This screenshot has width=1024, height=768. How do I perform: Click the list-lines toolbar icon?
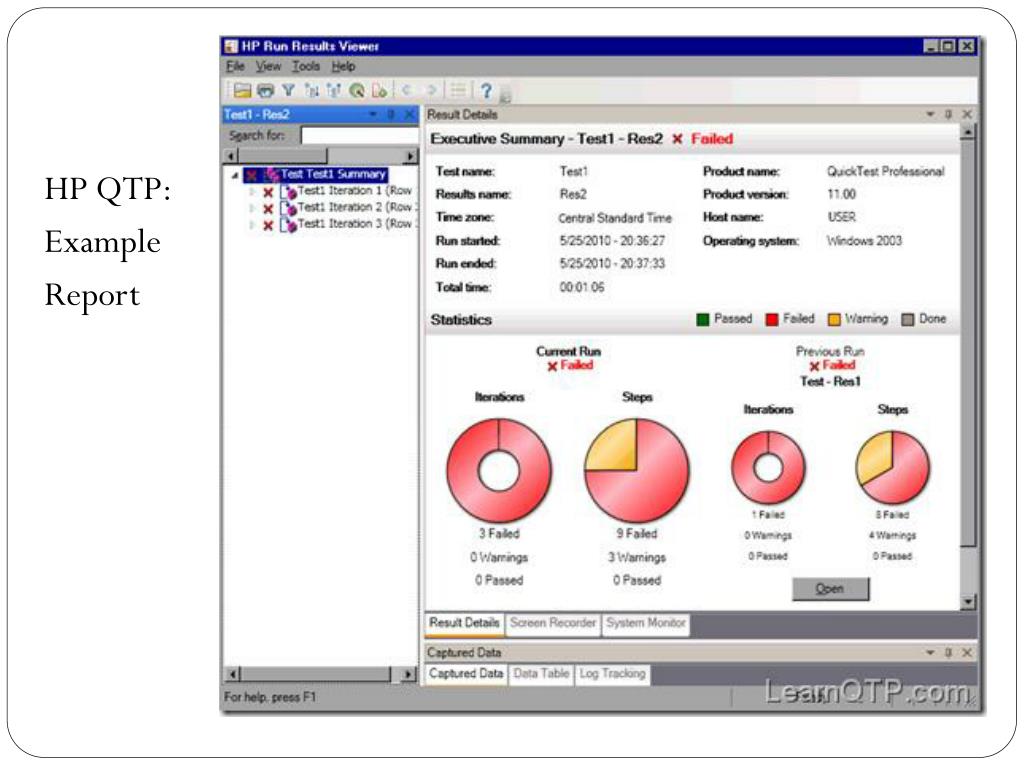458,90
